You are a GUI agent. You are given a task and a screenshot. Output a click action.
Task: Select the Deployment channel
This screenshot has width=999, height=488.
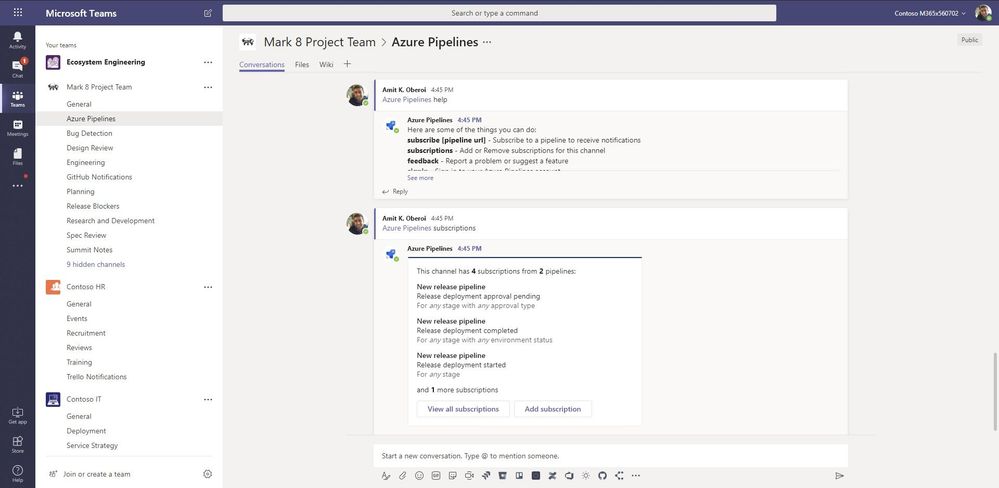tap(86, 431)
